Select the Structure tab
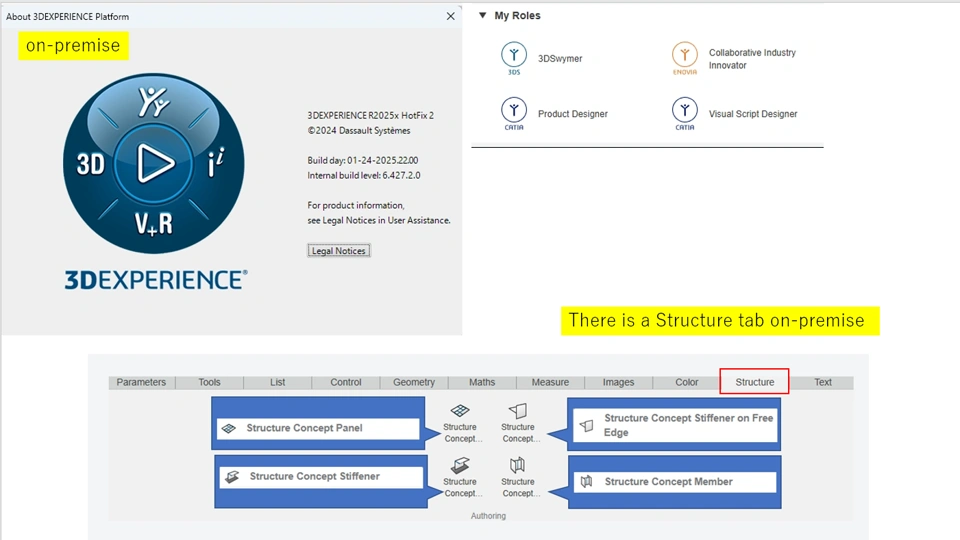 coord(755,382)
